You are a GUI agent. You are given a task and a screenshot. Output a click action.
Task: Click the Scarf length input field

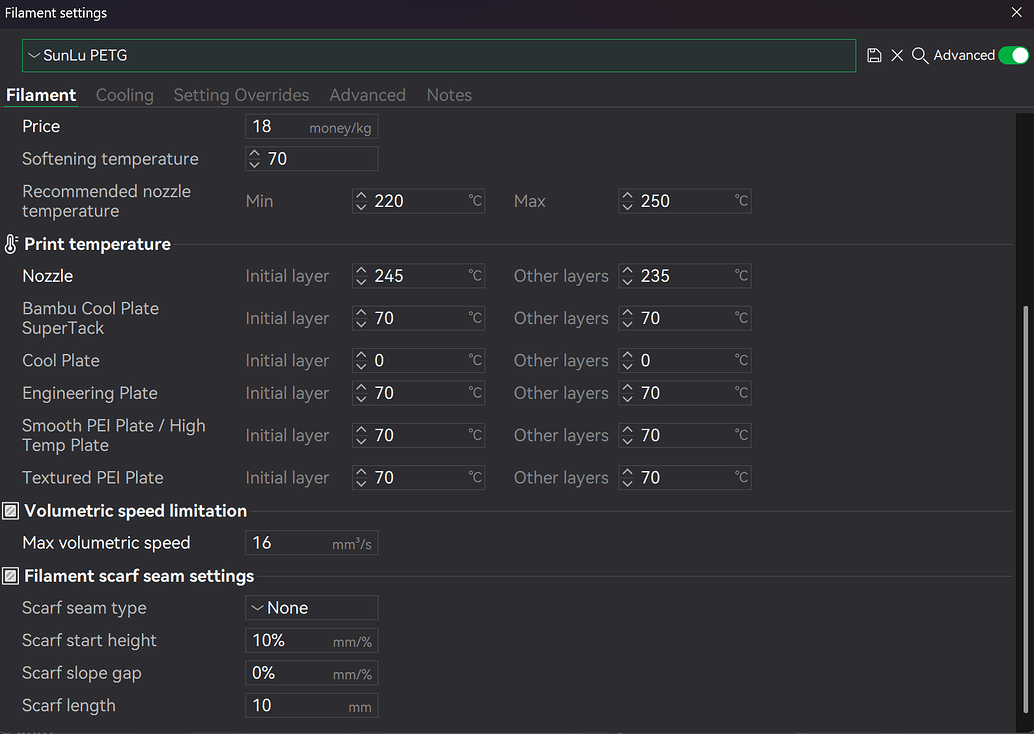(x=311, y=706)
